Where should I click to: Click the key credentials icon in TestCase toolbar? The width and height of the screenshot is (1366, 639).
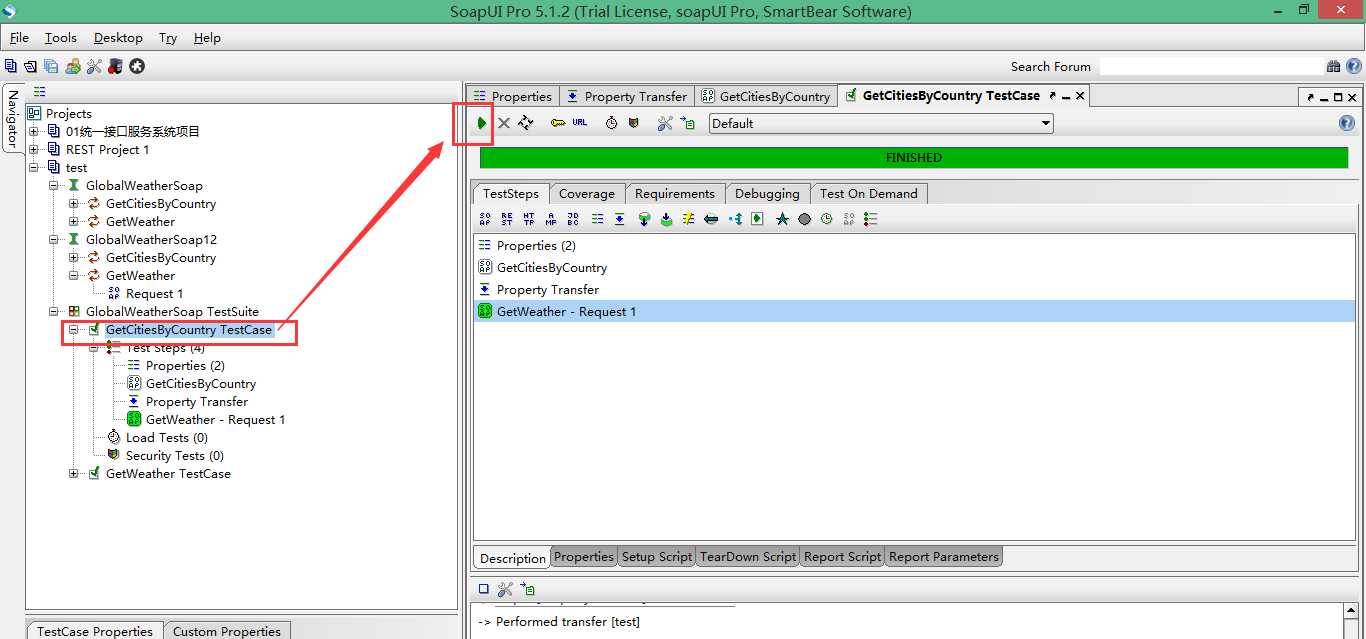pyautogui.click(x=558, y=123)
